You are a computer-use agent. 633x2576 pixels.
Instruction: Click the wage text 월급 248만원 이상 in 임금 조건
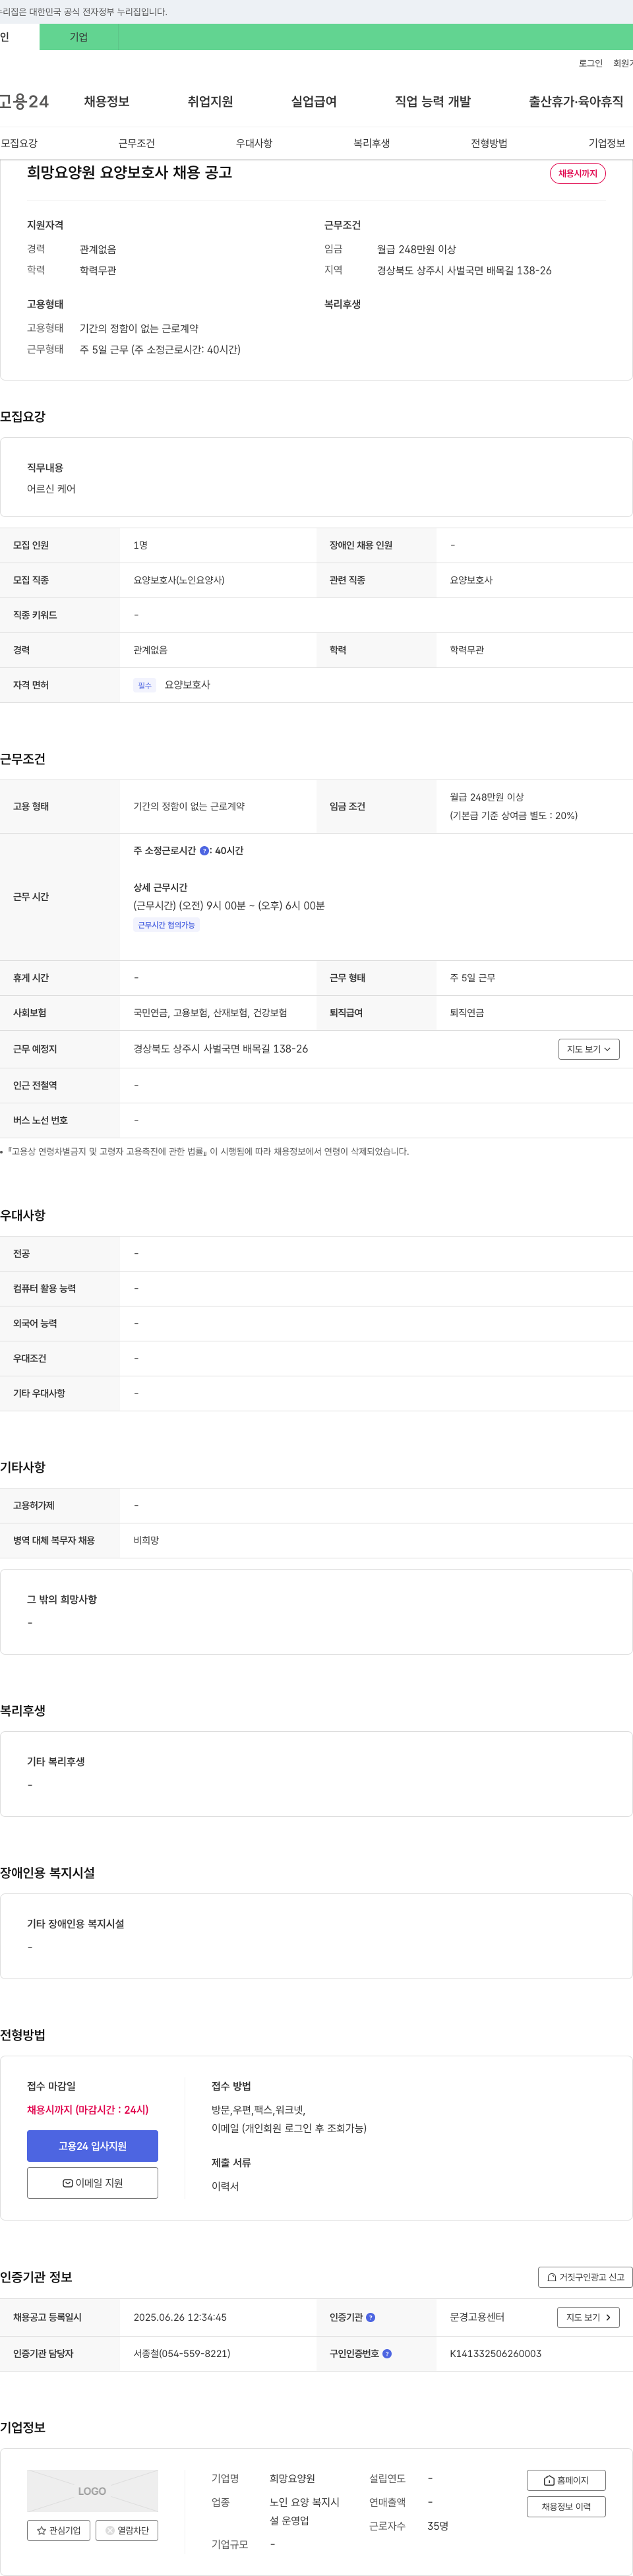coord(487,797)
